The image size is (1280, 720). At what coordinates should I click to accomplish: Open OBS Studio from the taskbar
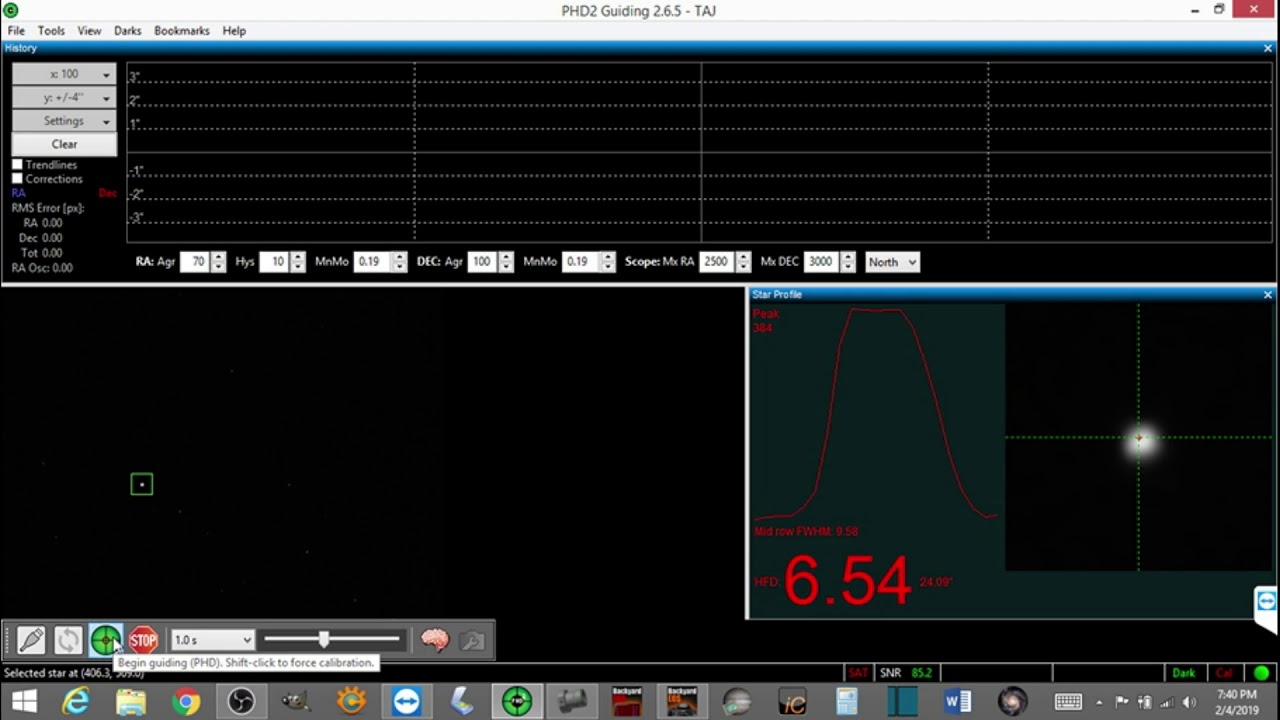click(241, 701)
